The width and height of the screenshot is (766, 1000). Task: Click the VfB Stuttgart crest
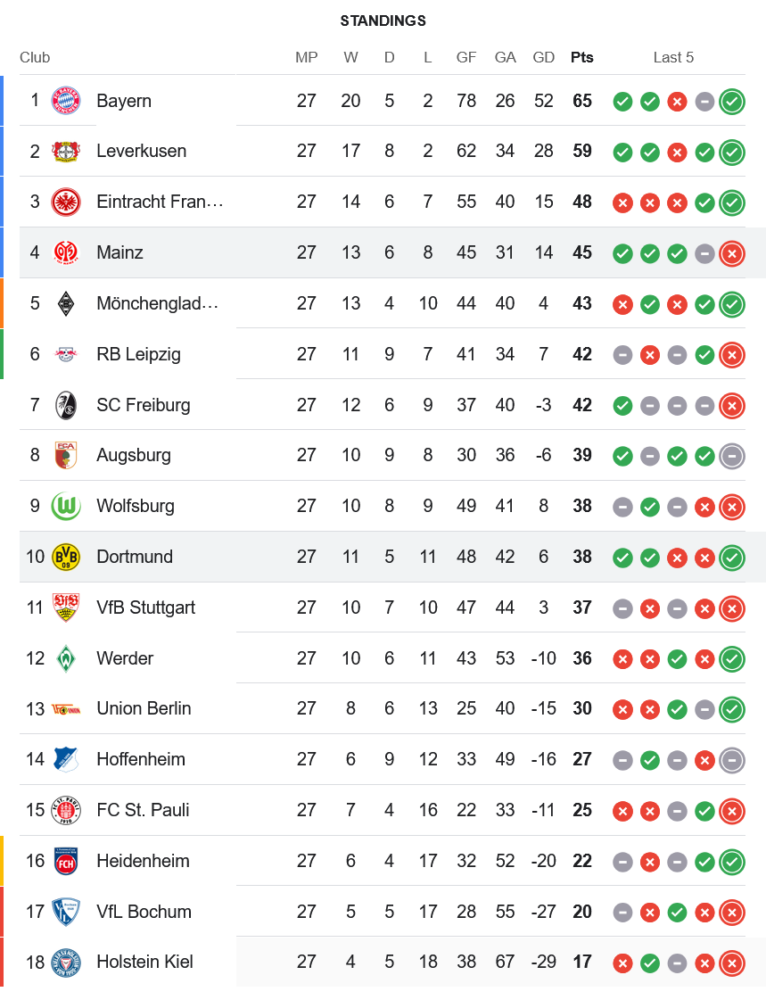pyautogui.click(x=65, y=607)
